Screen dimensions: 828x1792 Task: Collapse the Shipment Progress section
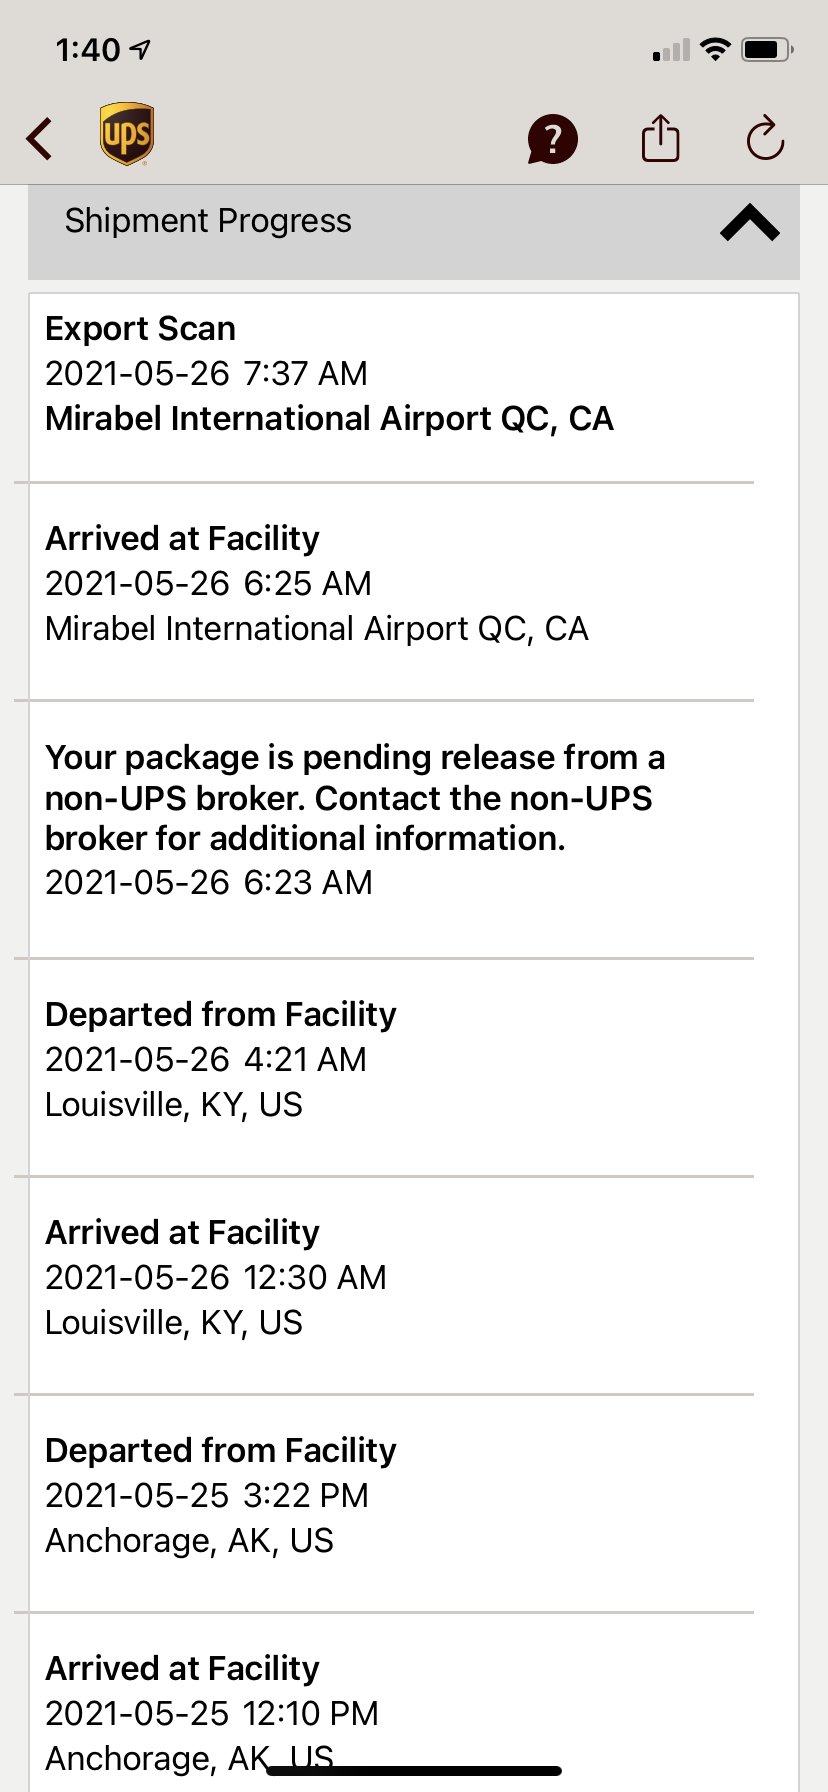click(750, 222)
